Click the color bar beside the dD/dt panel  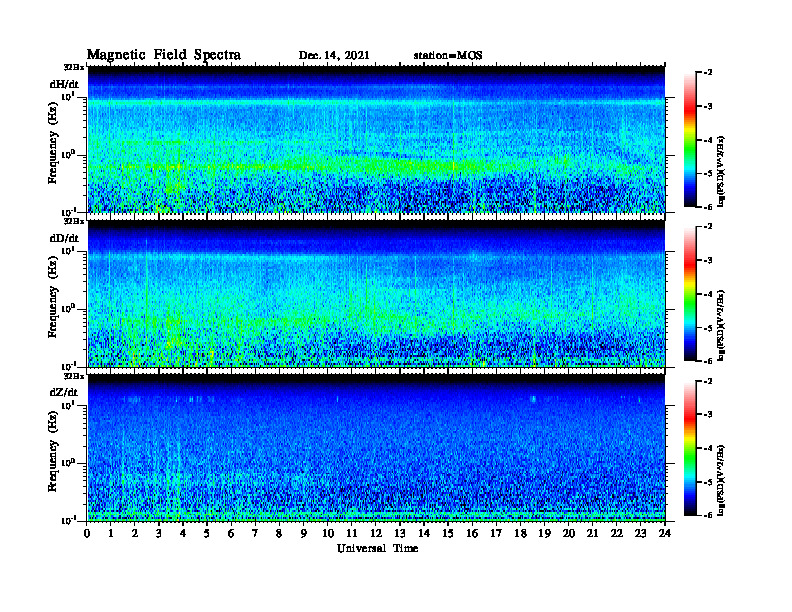[690, 293]
